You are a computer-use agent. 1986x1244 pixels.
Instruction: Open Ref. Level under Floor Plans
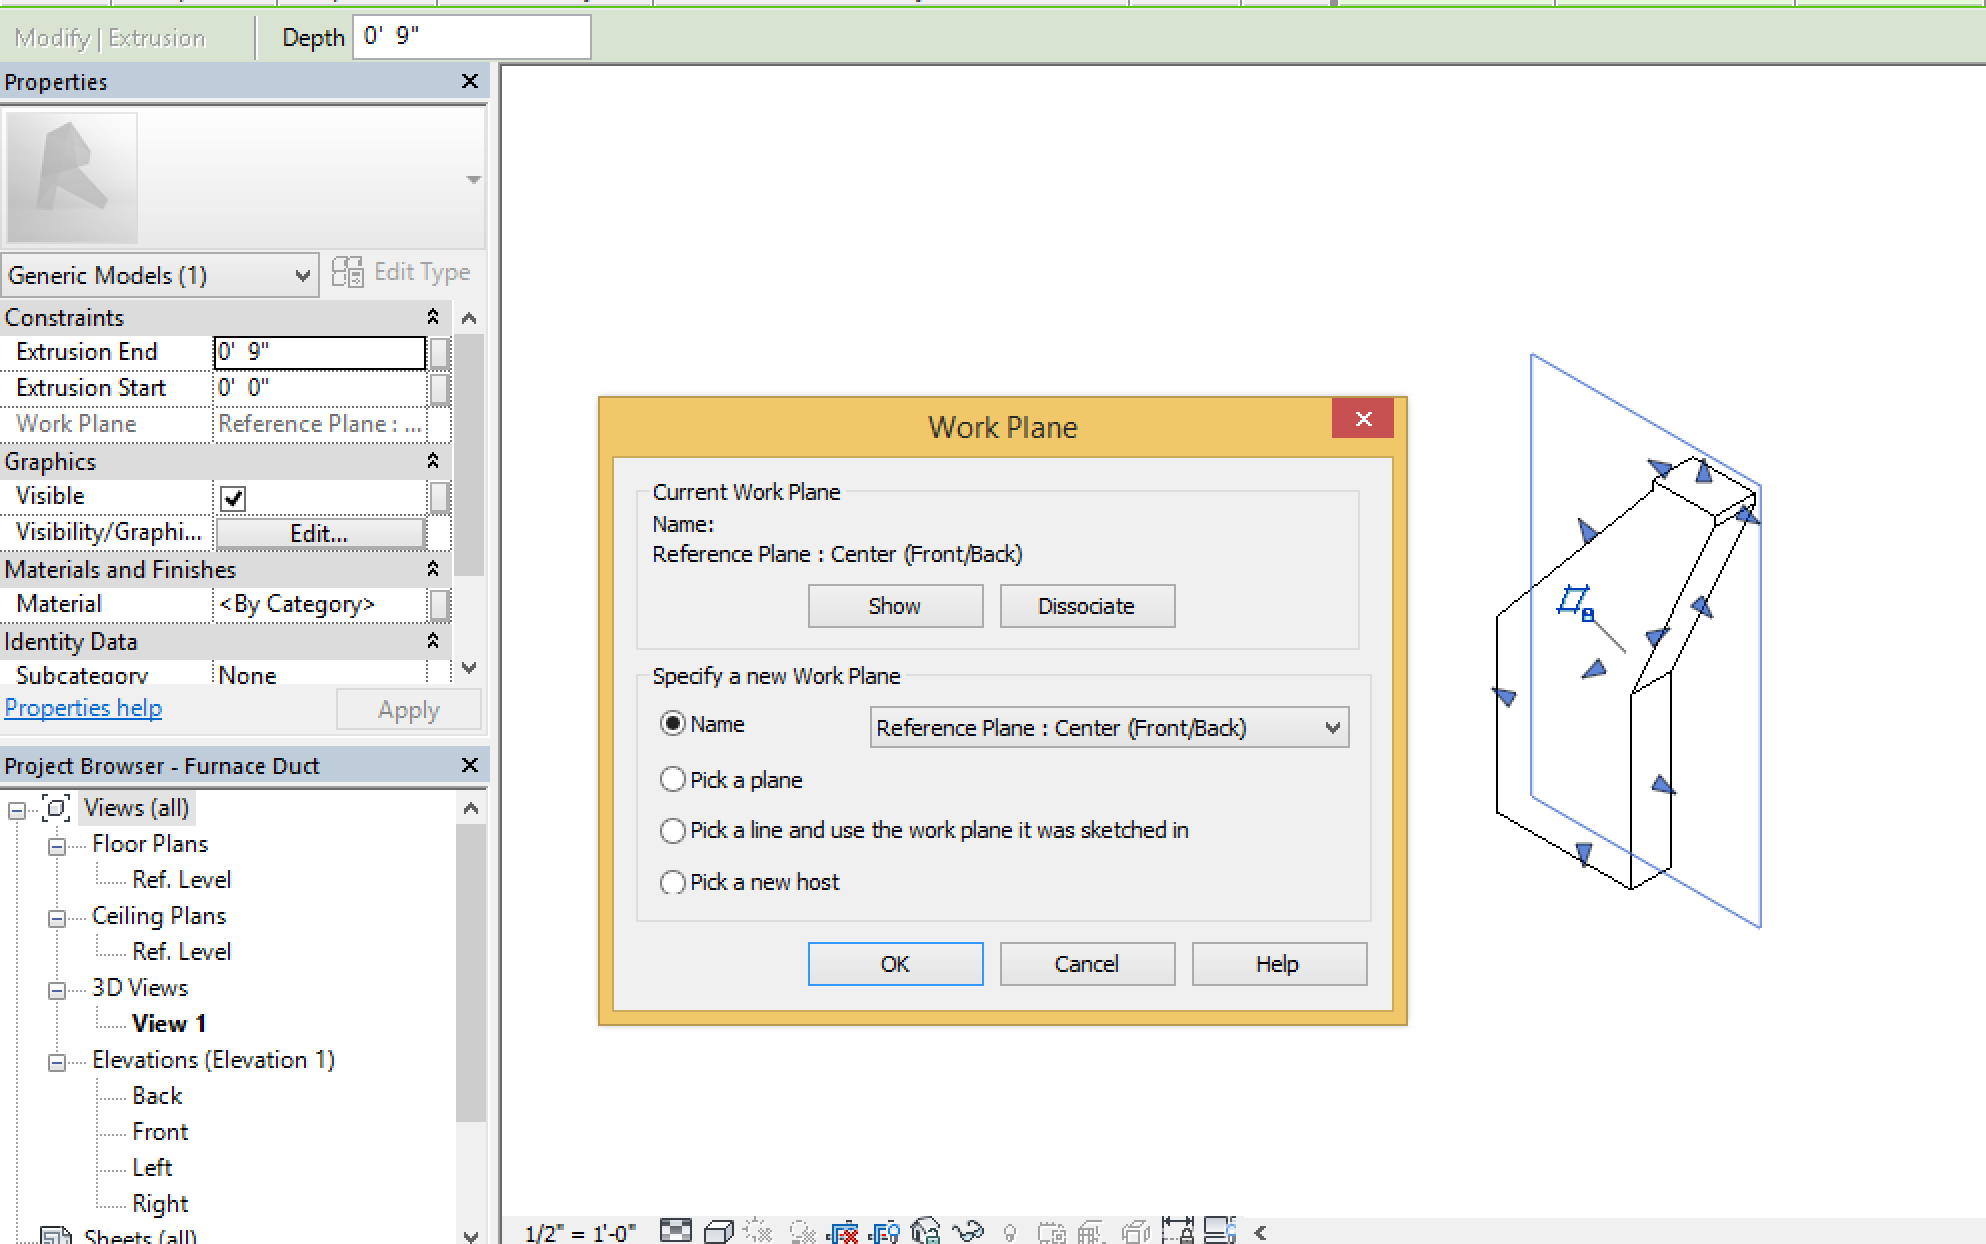click(181, 880)
